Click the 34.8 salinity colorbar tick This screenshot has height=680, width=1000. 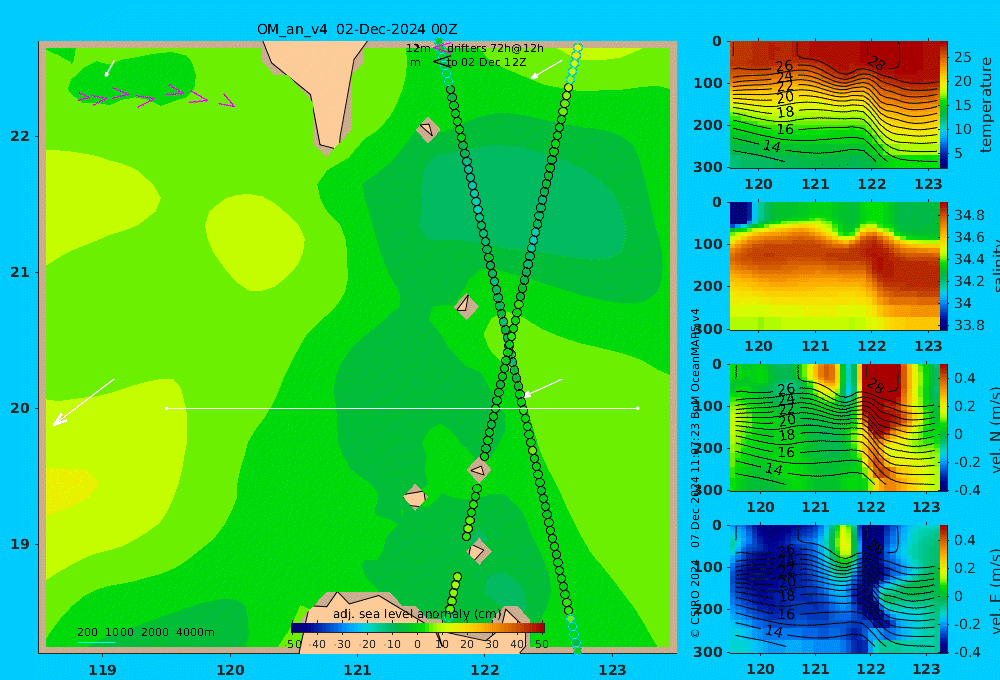[x=969, y=215]
